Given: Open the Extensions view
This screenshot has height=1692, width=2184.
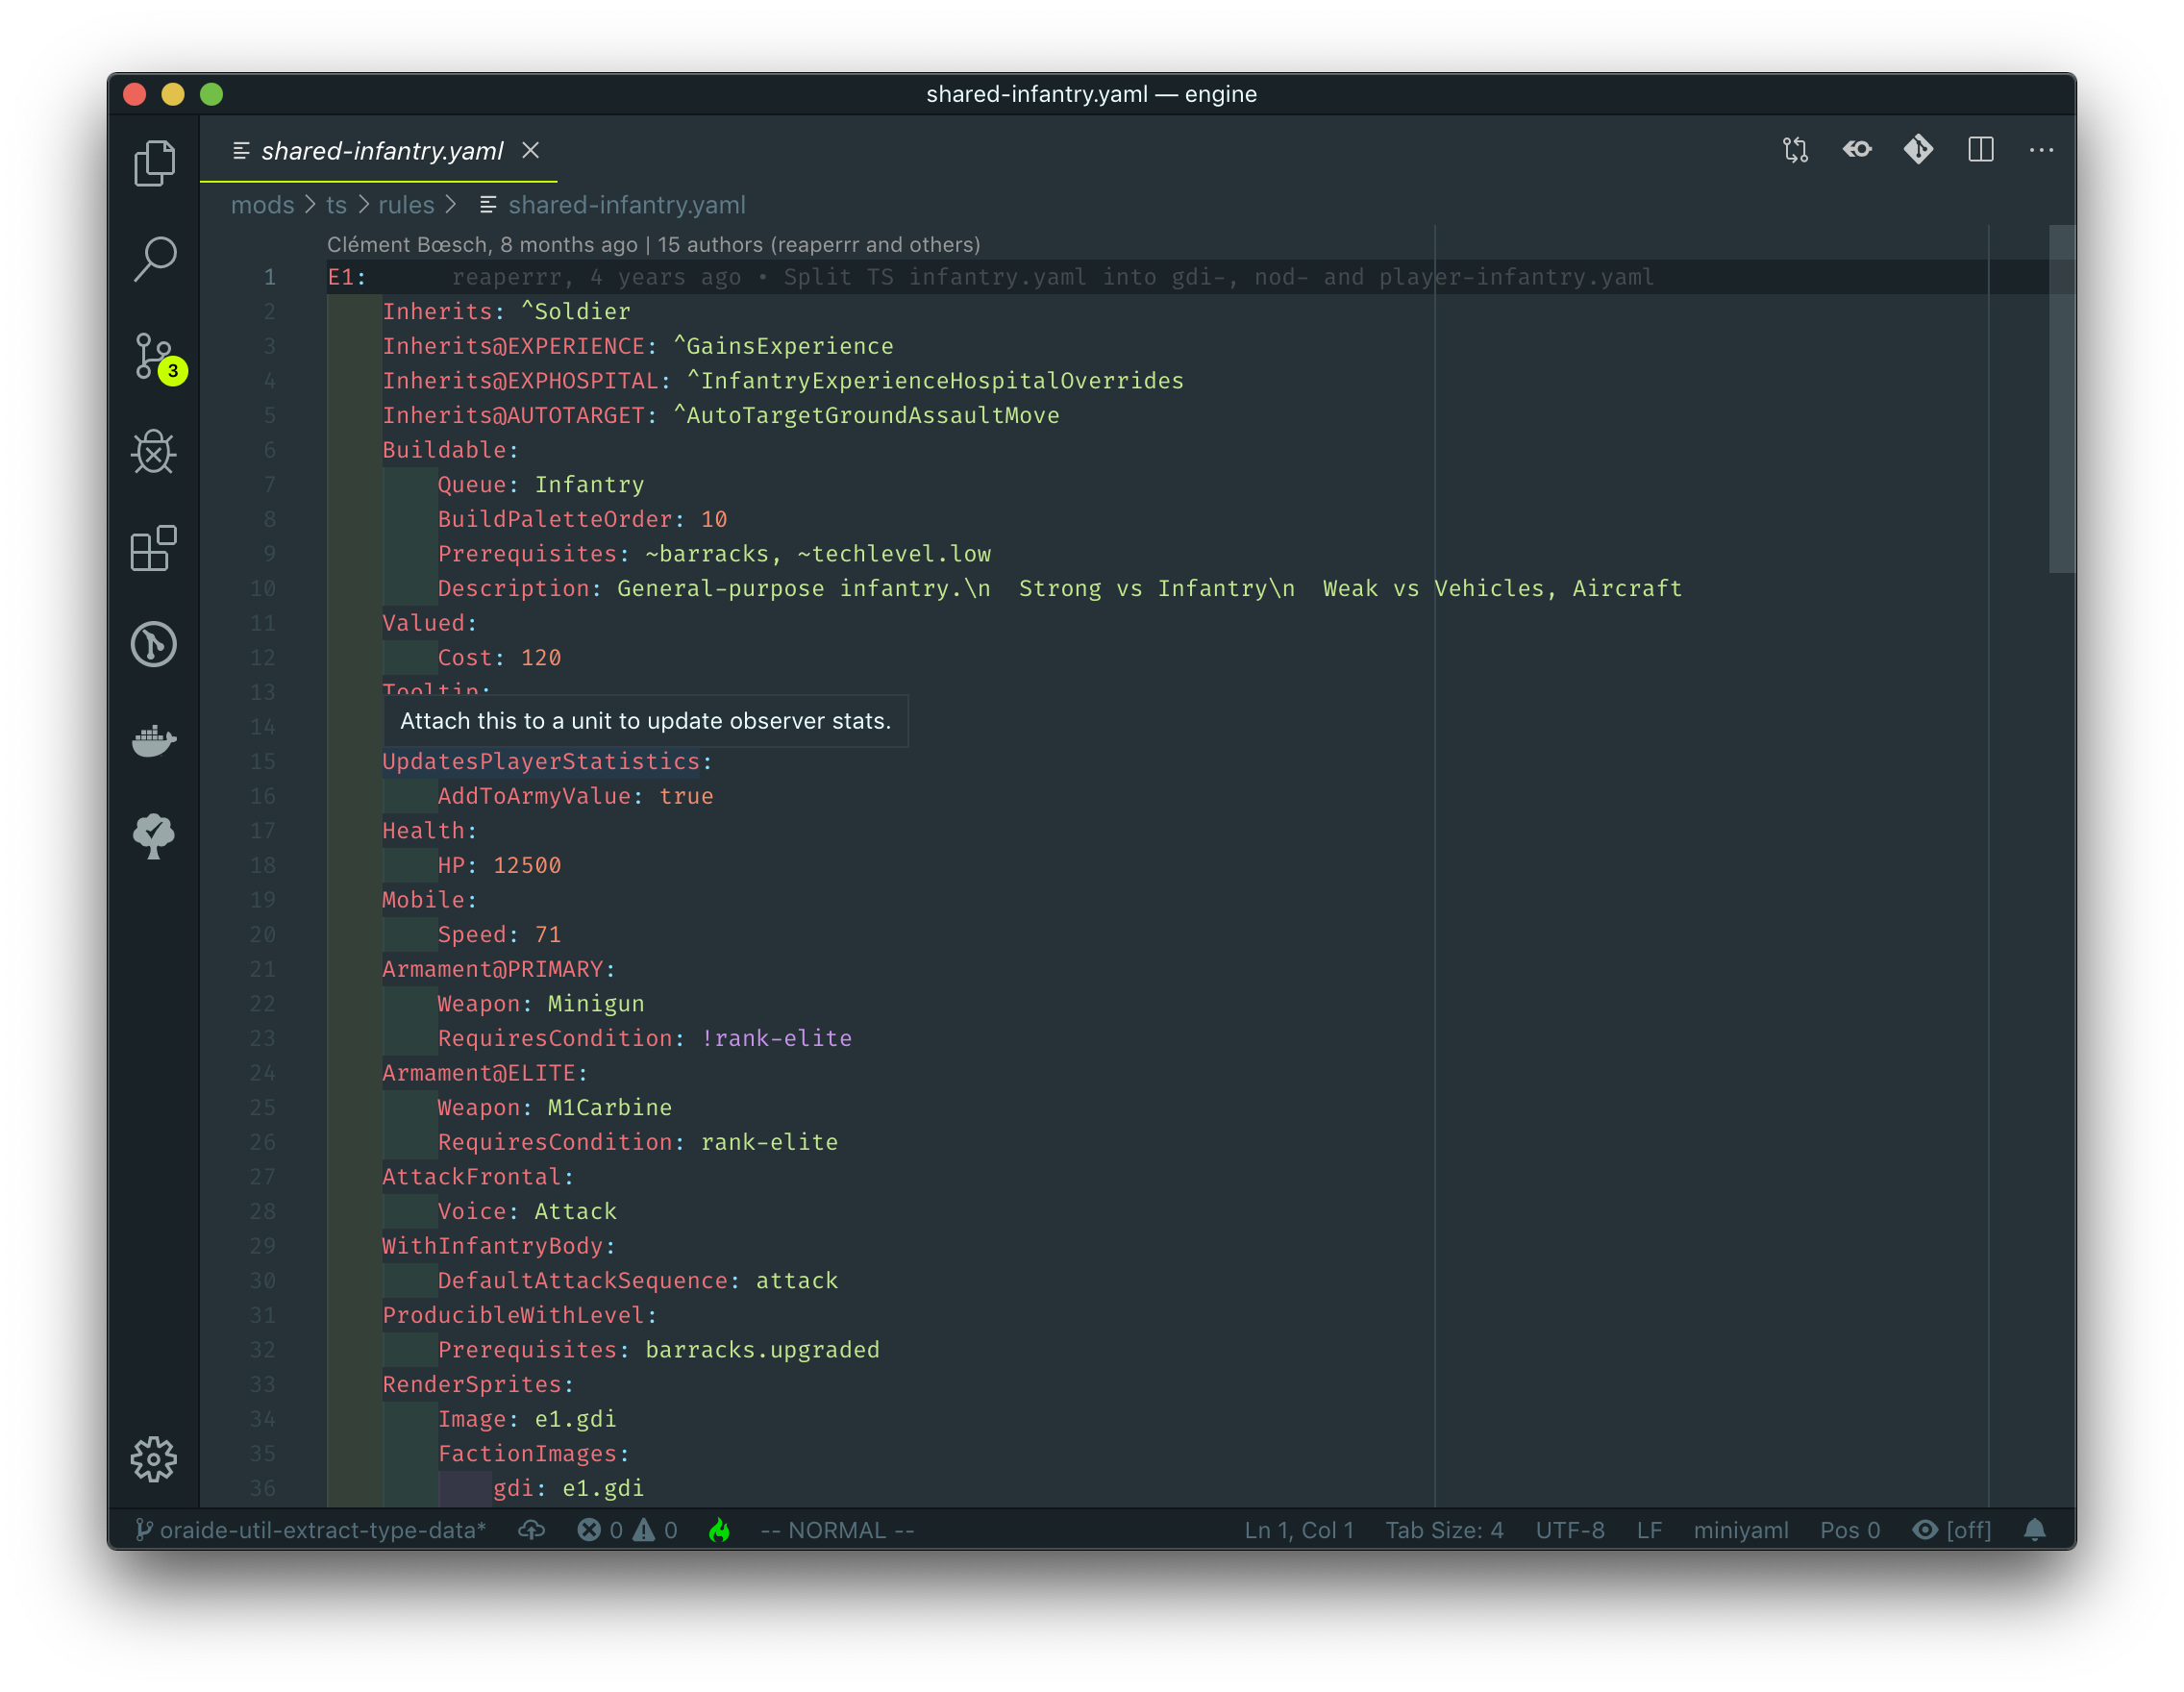Looking at the screenshot, I should click(154, 548).
